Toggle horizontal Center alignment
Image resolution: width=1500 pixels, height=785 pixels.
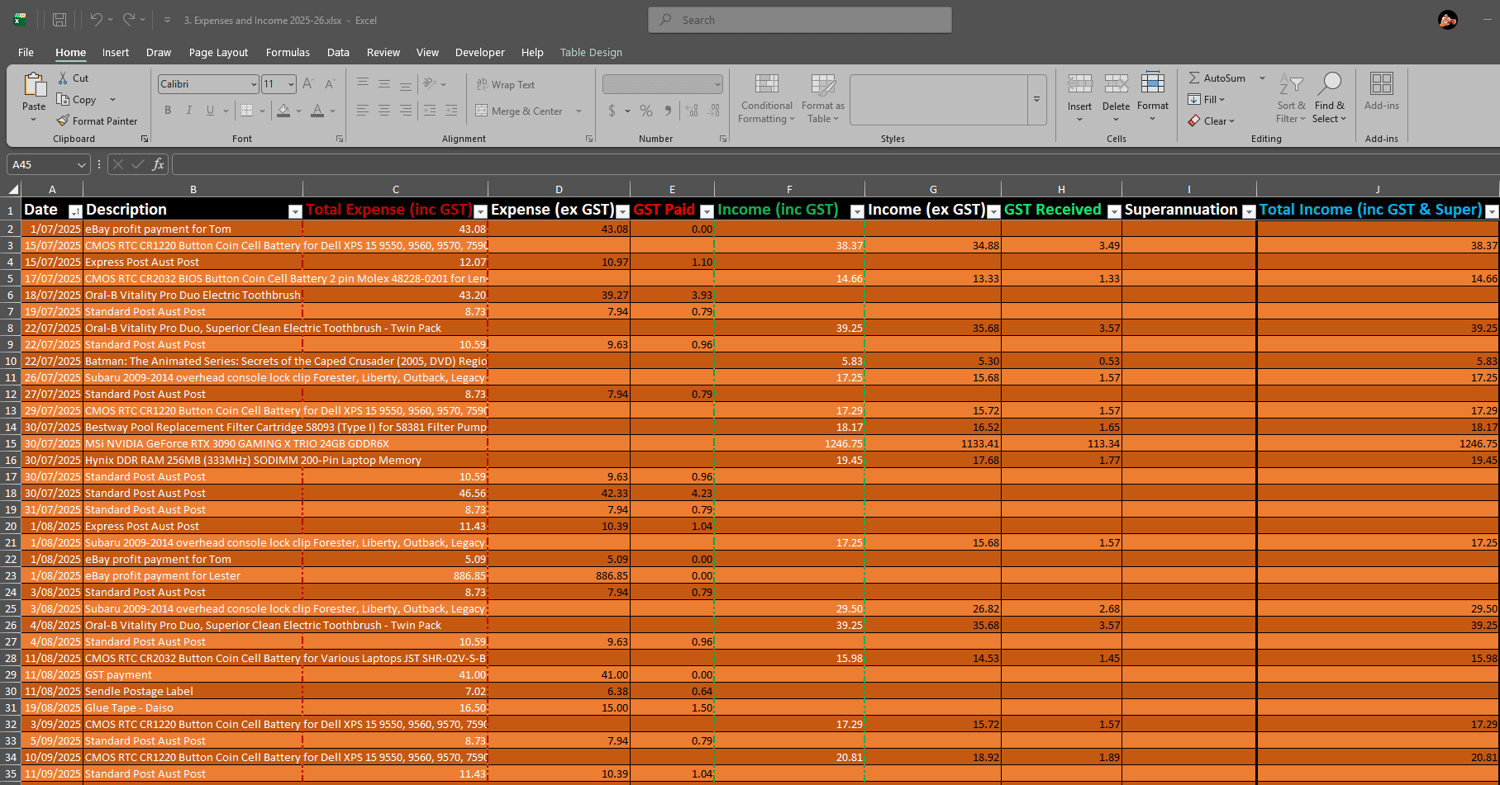coord(384,110)
